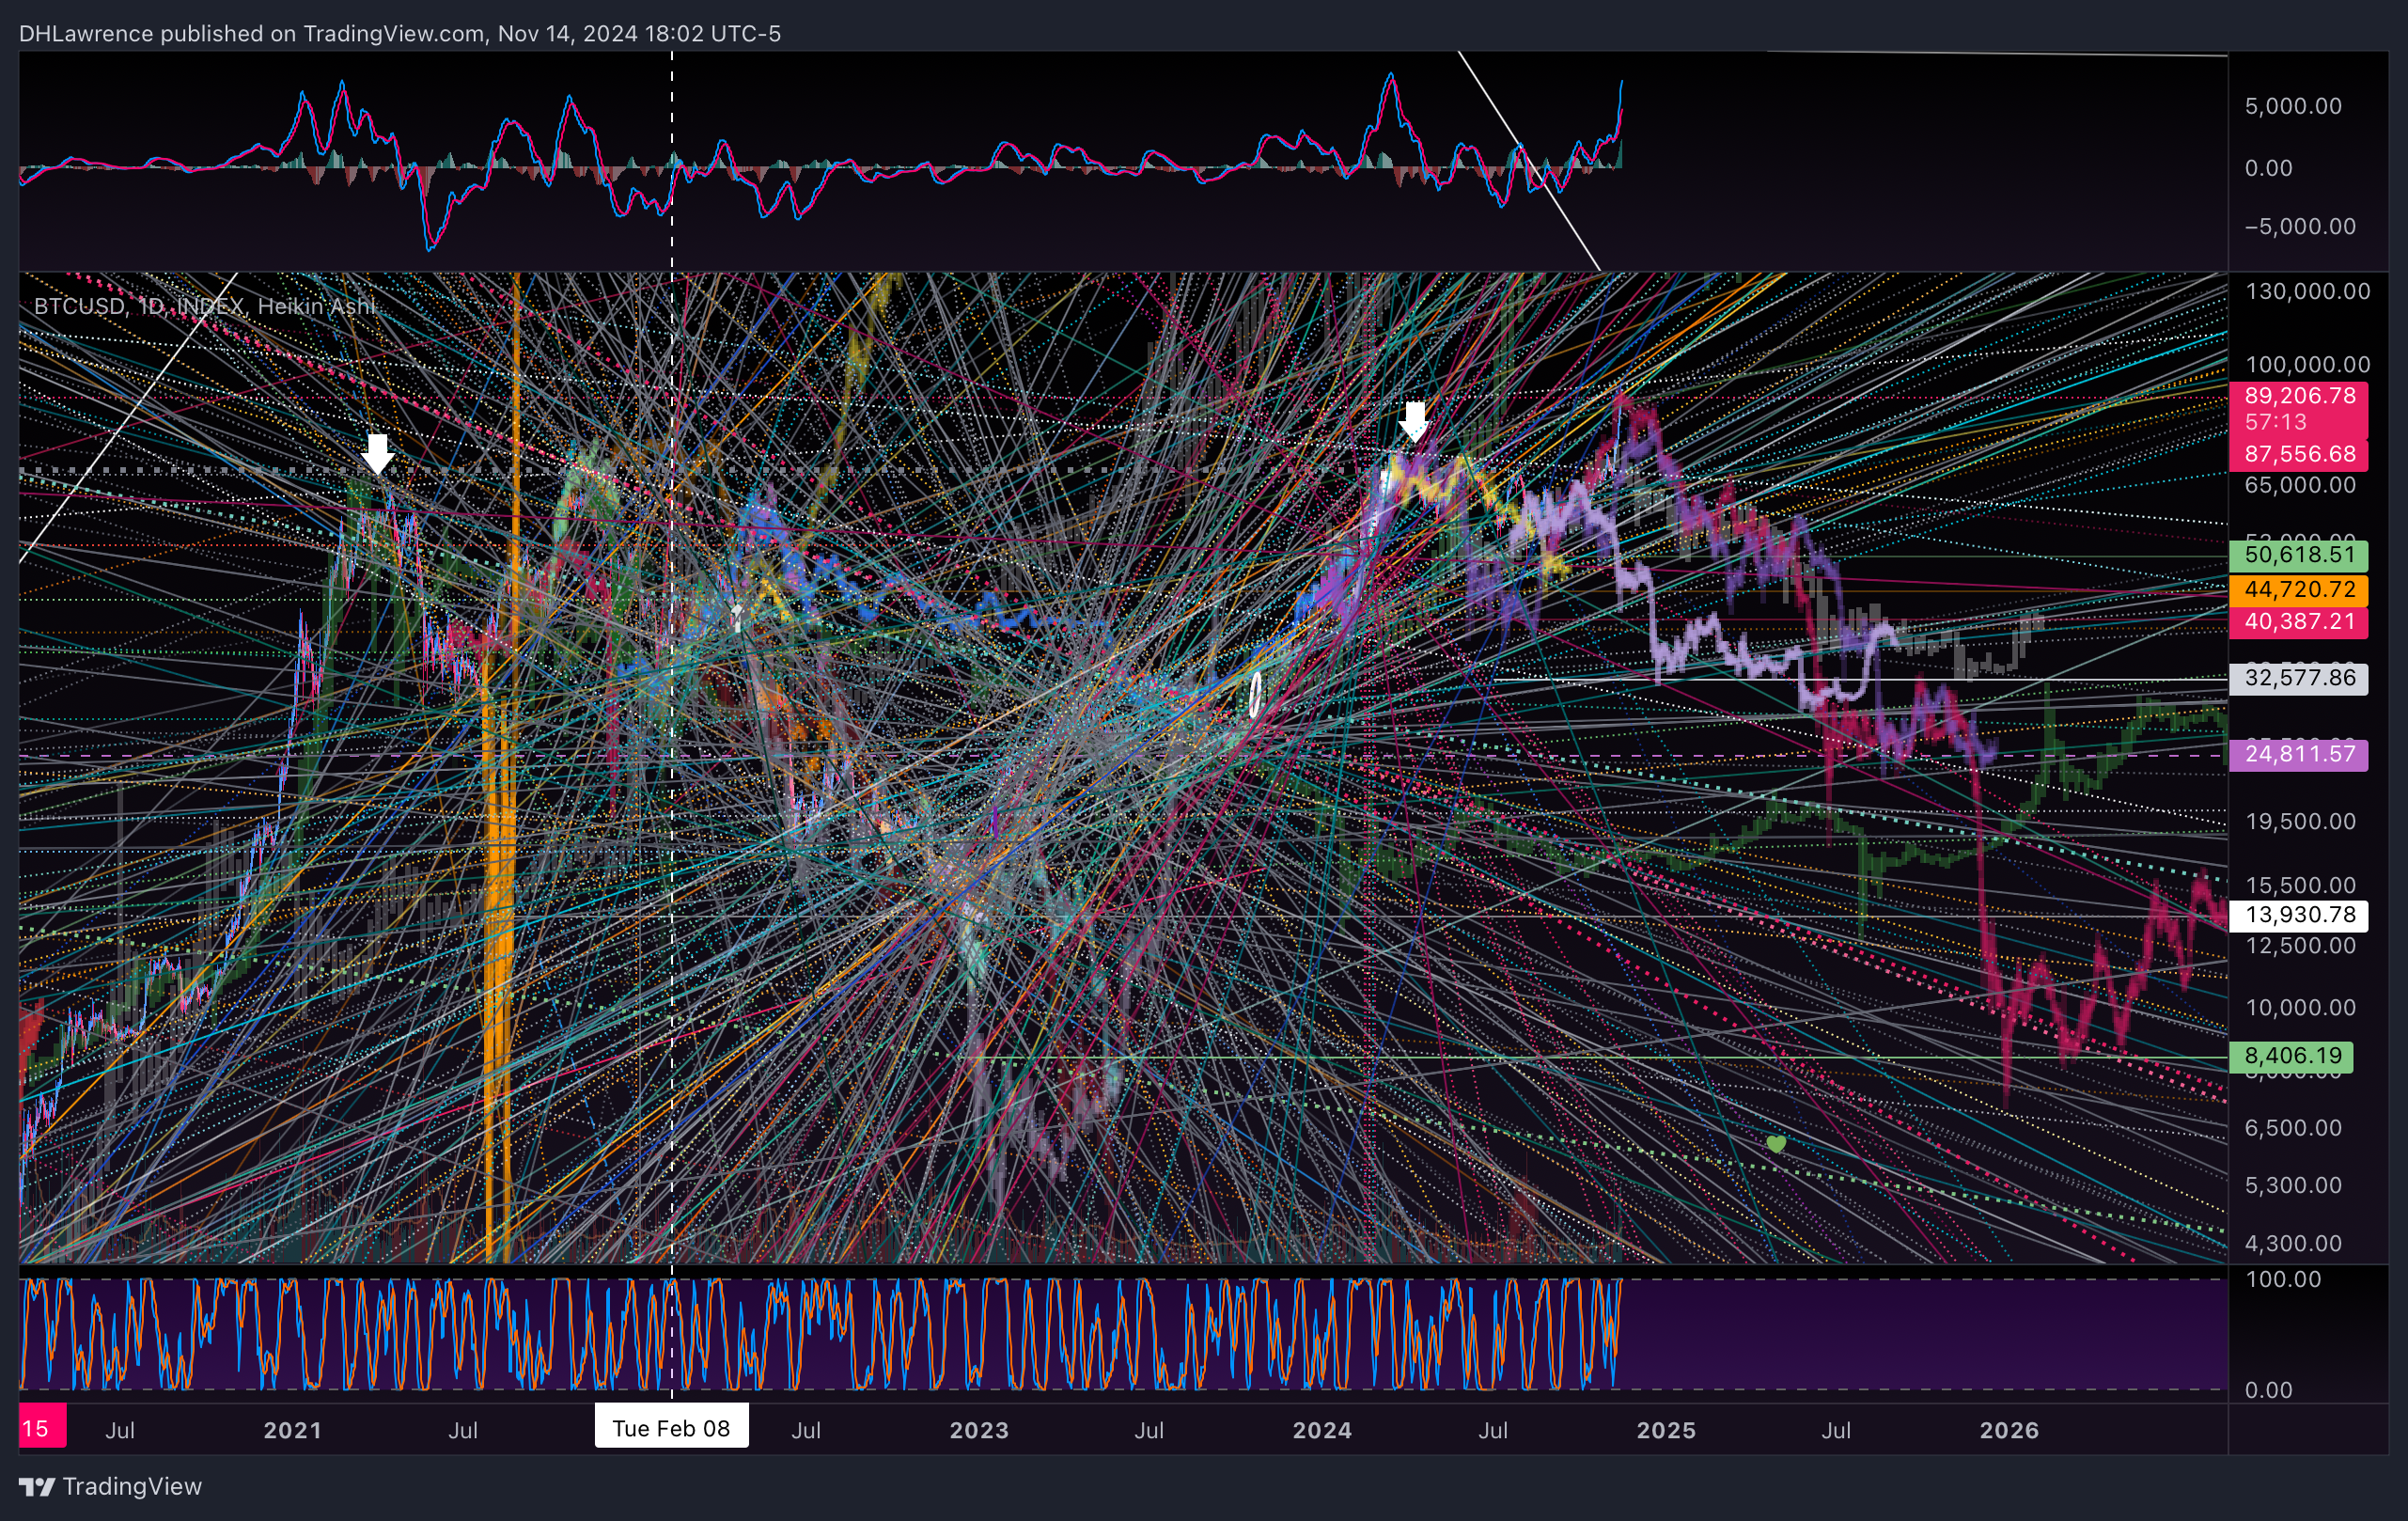The width and height of the screenshot is (2408, 1521).
Task: Click the 57:13 countdown label
Action: tap(2276, 422)
